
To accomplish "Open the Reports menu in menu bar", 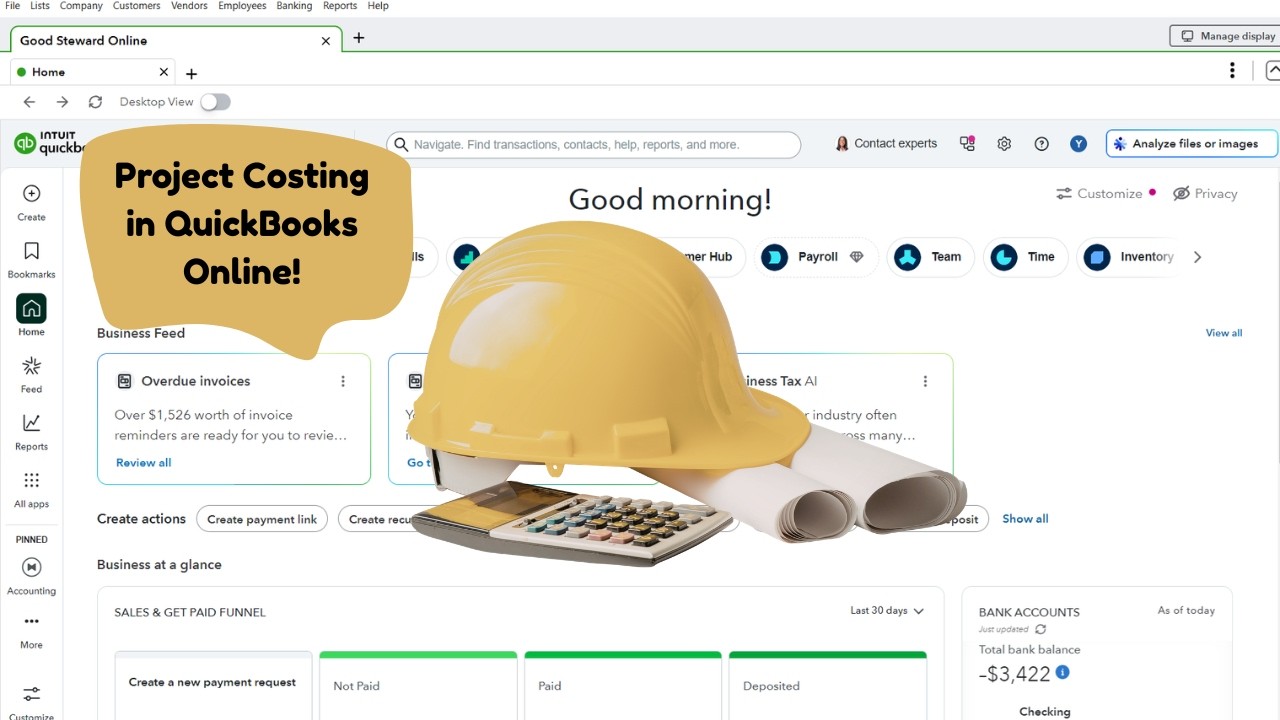I will click(340, 6).
